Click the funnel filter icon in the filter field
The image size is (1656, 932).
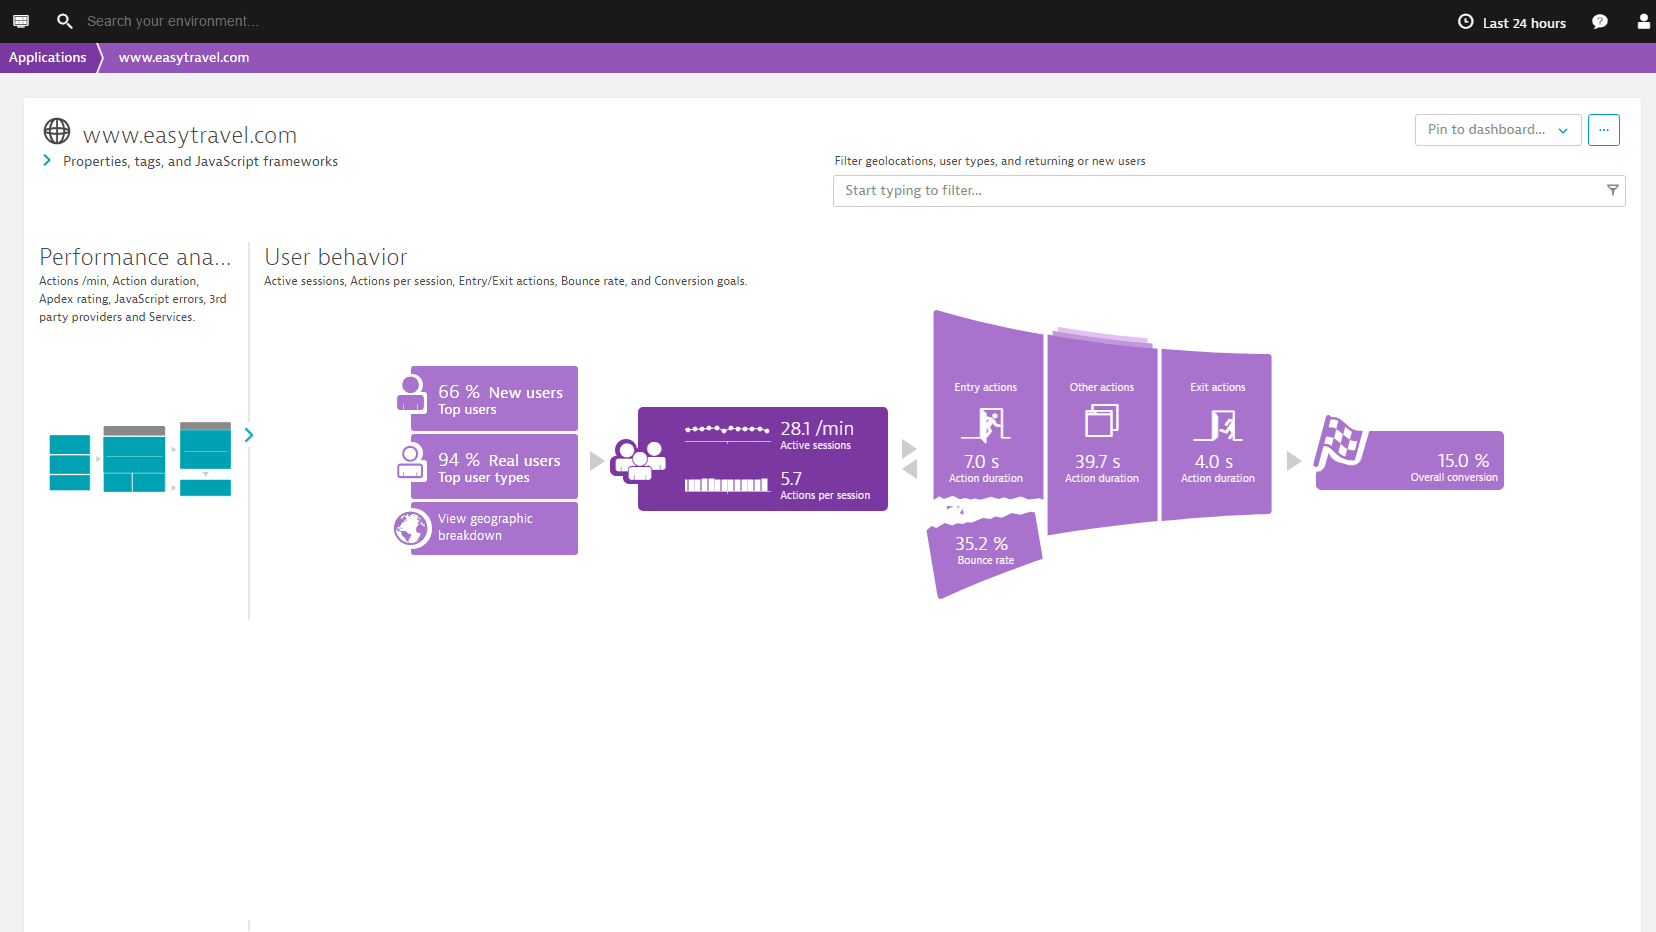(x=1612, y=190)
